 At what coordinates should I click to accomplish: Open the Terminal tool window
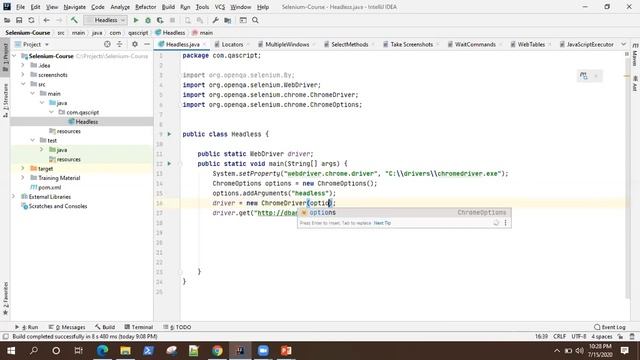pyautogui.click(x=138, y=327)
